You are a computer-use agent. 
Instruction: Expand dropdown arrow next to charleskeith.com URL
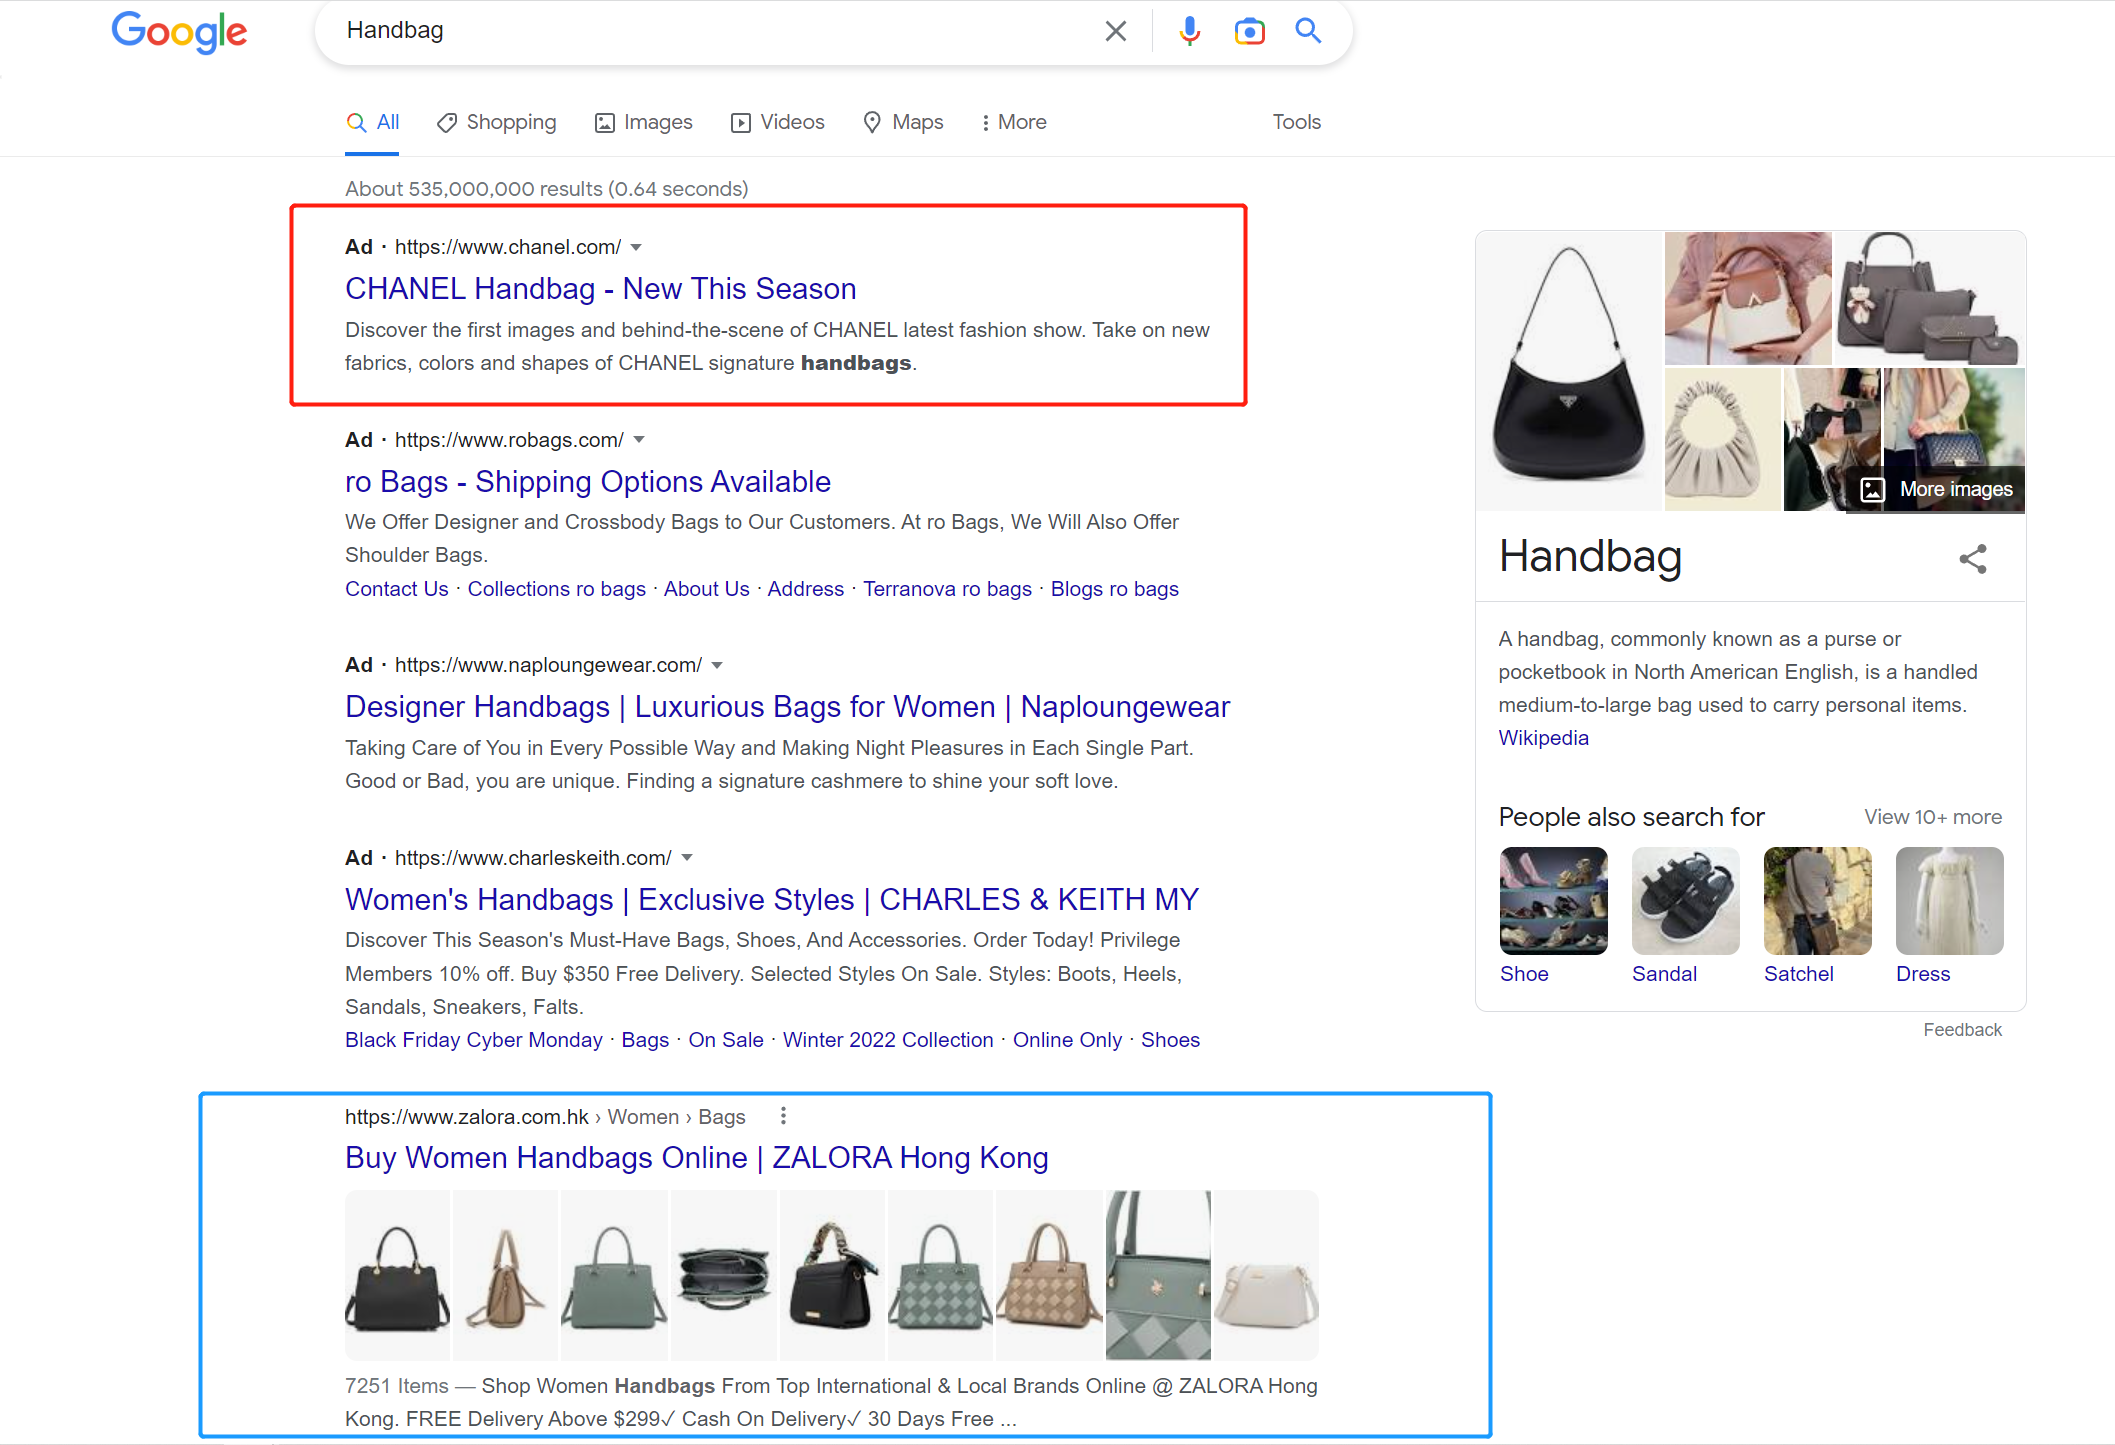(687, 858)
